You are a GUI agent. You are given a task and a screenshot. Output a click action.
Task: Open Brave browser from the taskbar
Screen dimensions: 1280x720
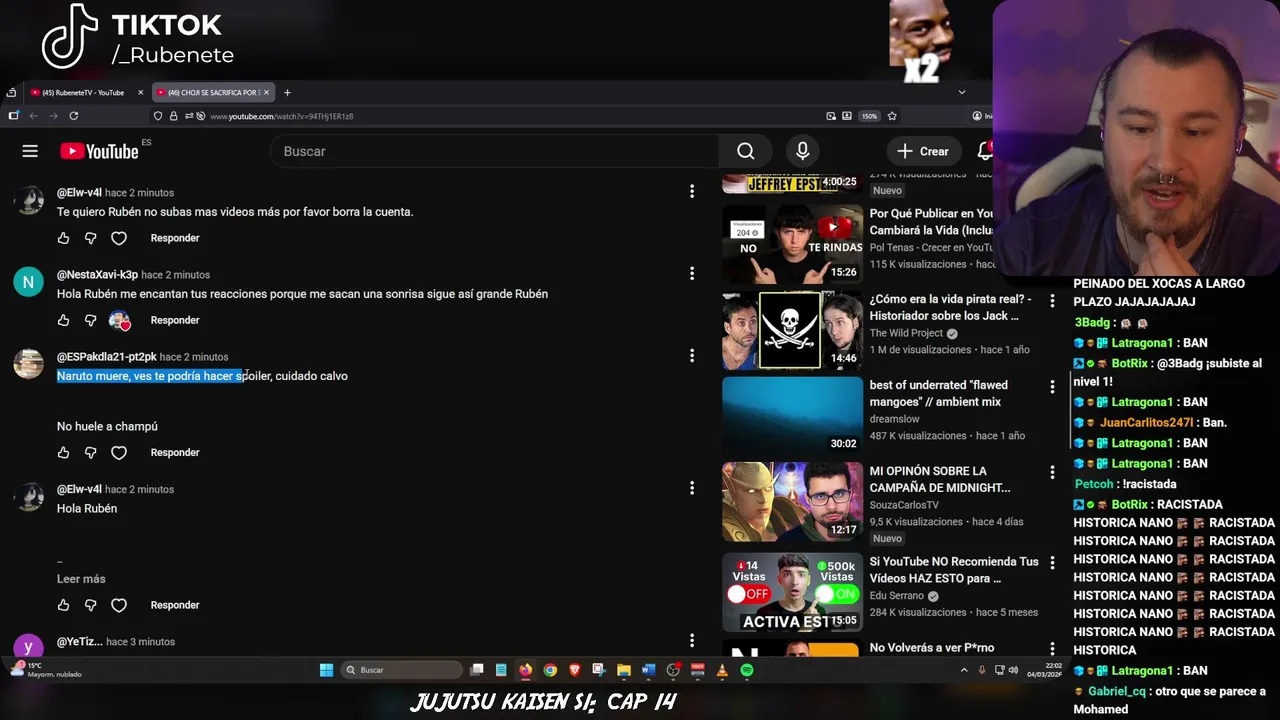click(x=575, y=670)
